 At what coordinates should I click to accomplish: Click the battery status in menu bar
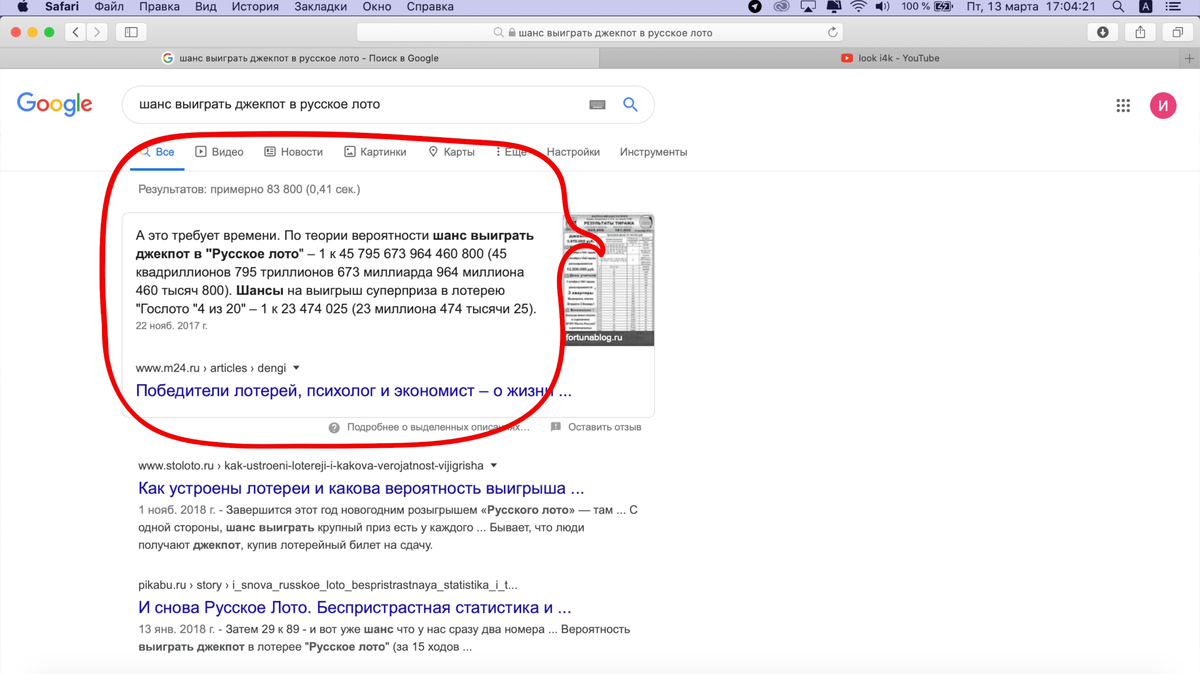[926, 7]
